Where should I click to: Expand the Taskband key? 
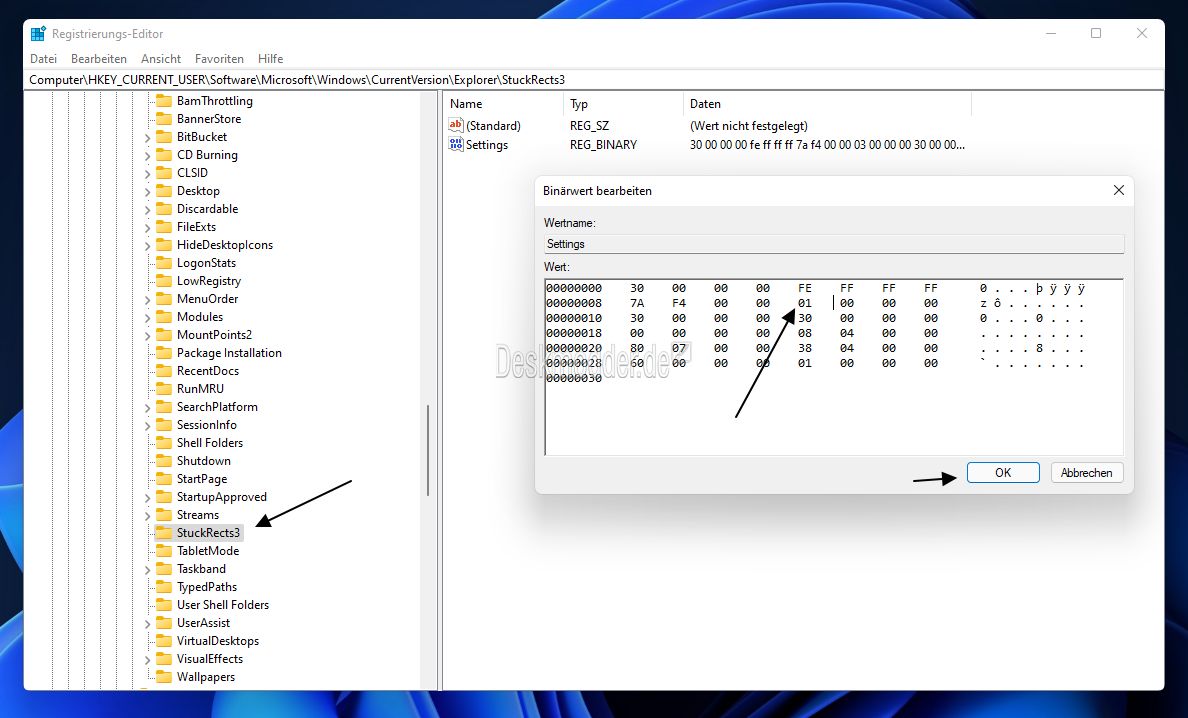pos(147,570)
